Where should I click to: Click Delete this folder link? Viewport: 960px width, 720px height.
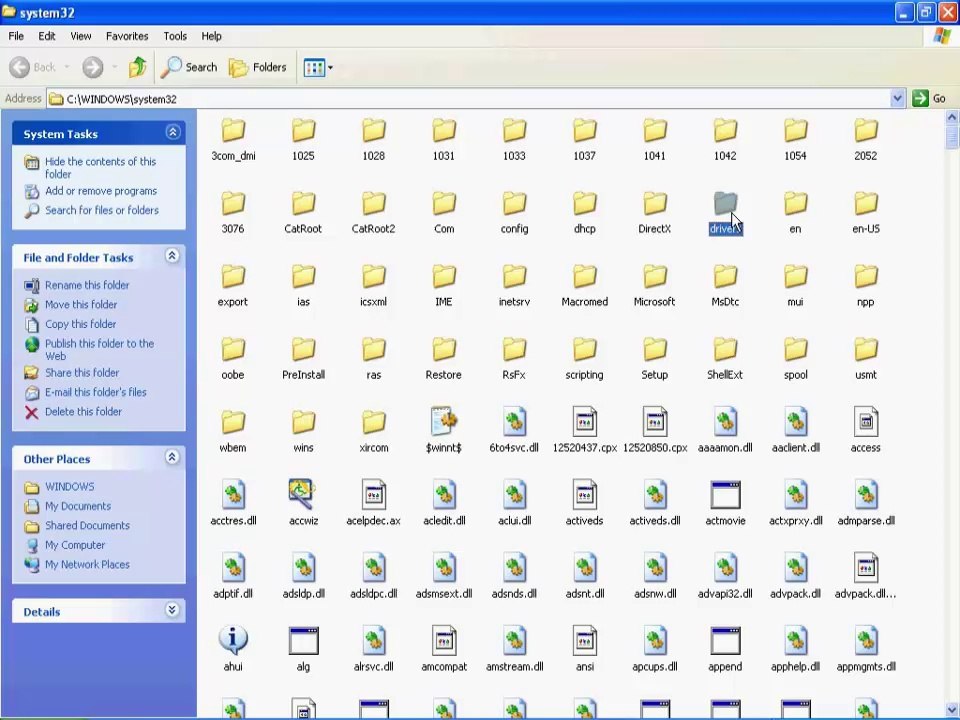tap(83, 411)
